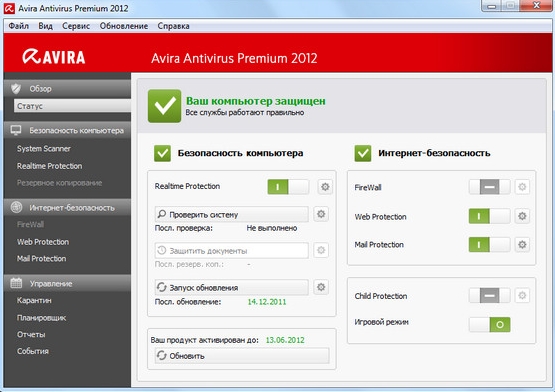Click the Обновить license button
Screen dimensions: 555x392
[x=242, y=356]
